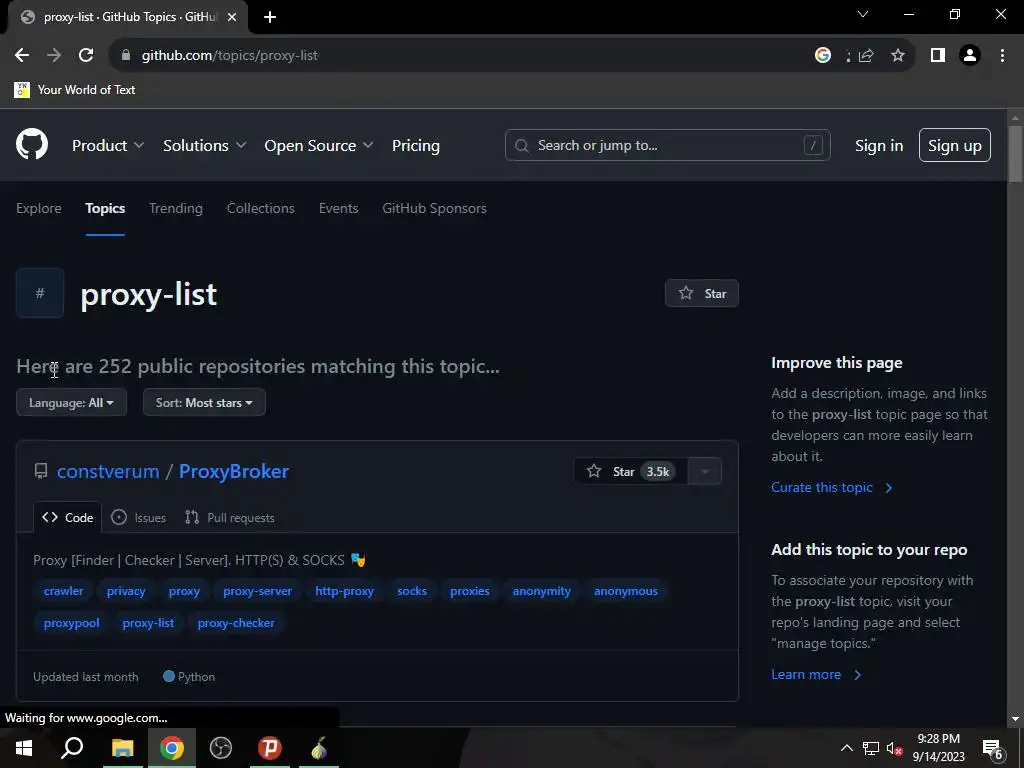
Task: Open the ProxyBroker Issues tab
Action: click(x=138, y=517)
